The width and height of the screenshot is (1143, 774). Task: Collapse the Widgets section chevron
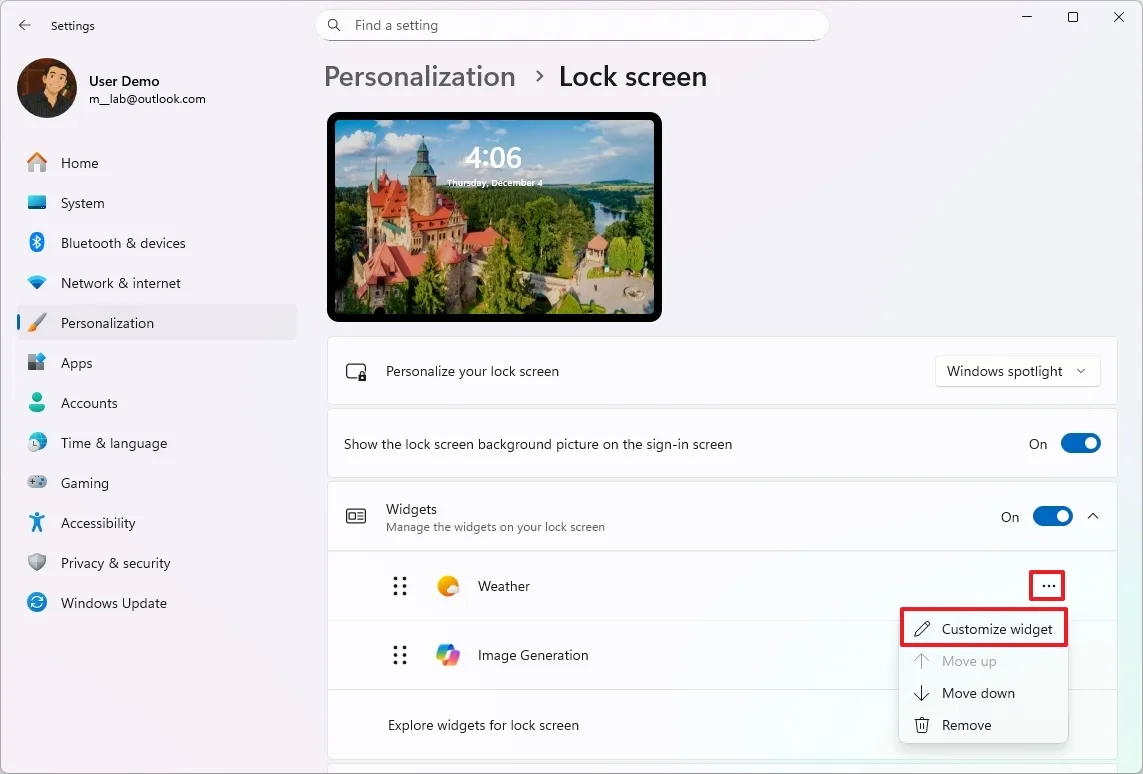click(1093, 517)
